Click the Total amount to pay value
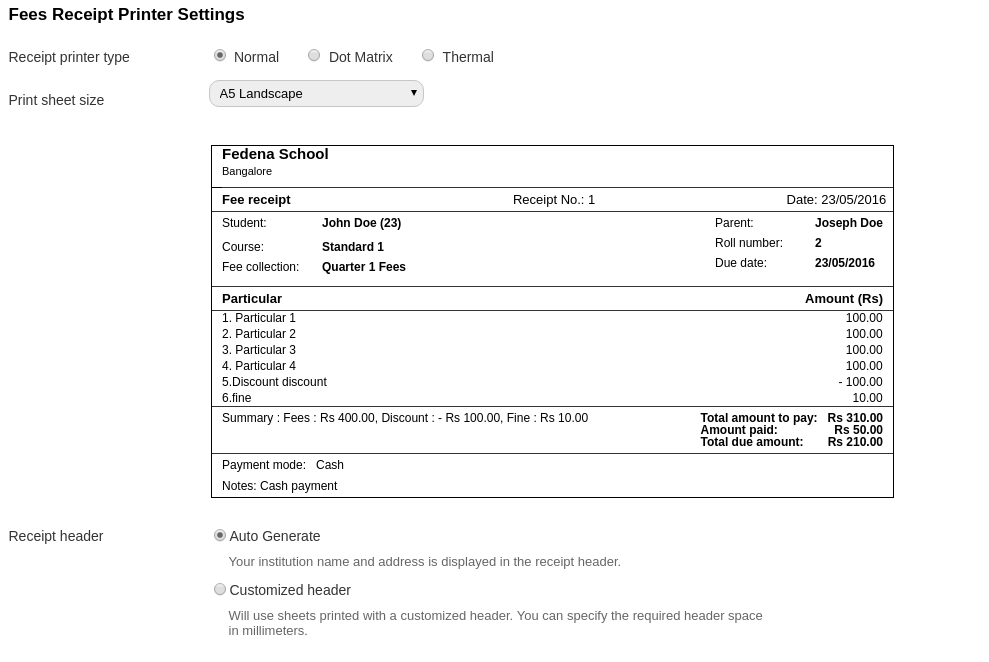The width and height of the screenshot is (989, 662). (854, 418)
